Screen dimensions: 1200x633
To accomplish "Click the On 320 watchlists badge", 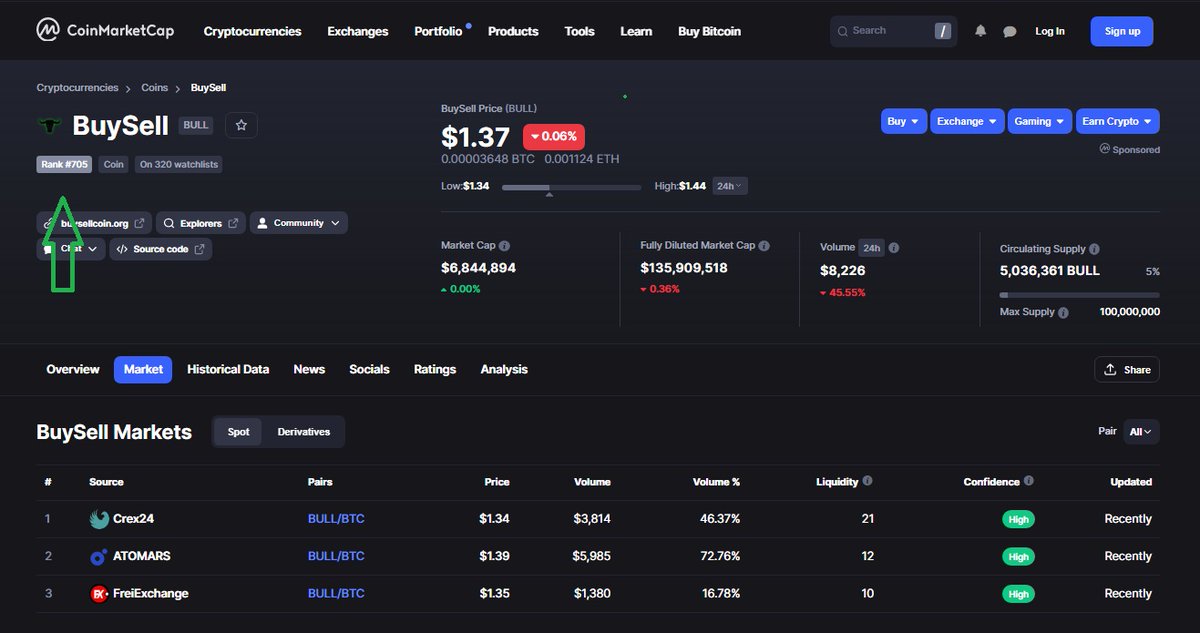I will [179, 164].
